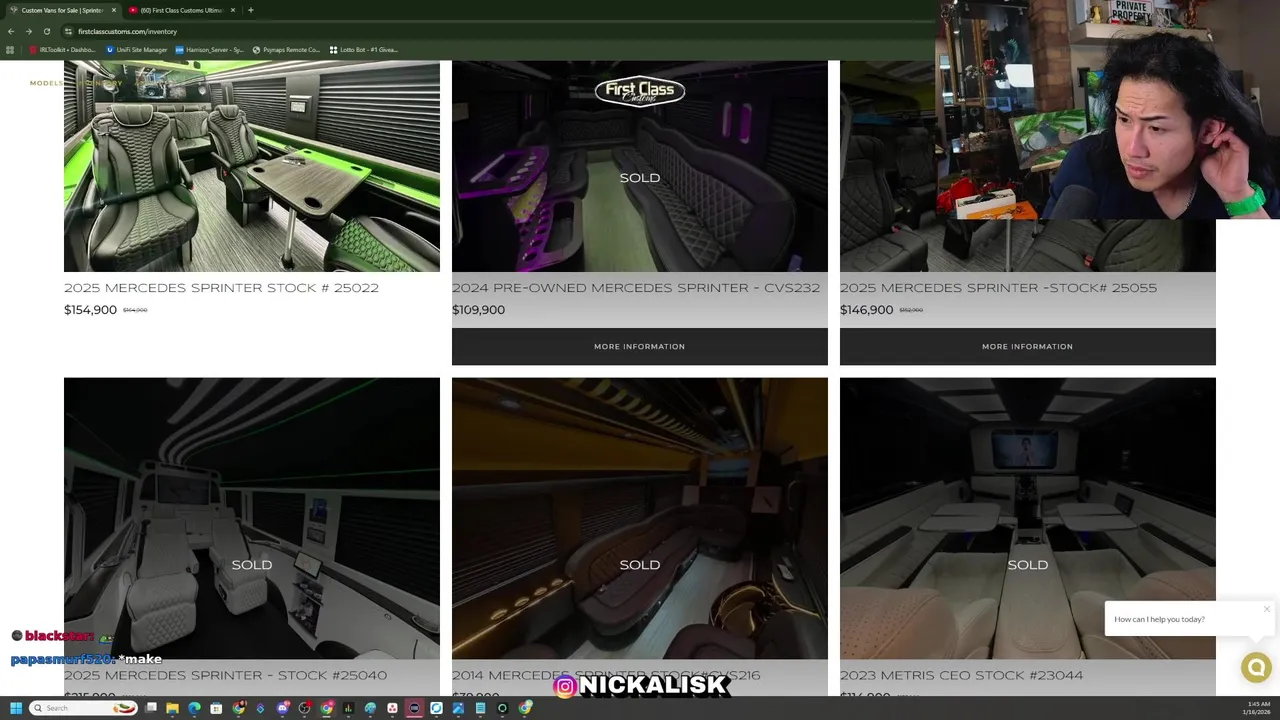Open the IRLToolkit Dashboard bookmark
Screen dimensions: 1280x720
[62, 49]
